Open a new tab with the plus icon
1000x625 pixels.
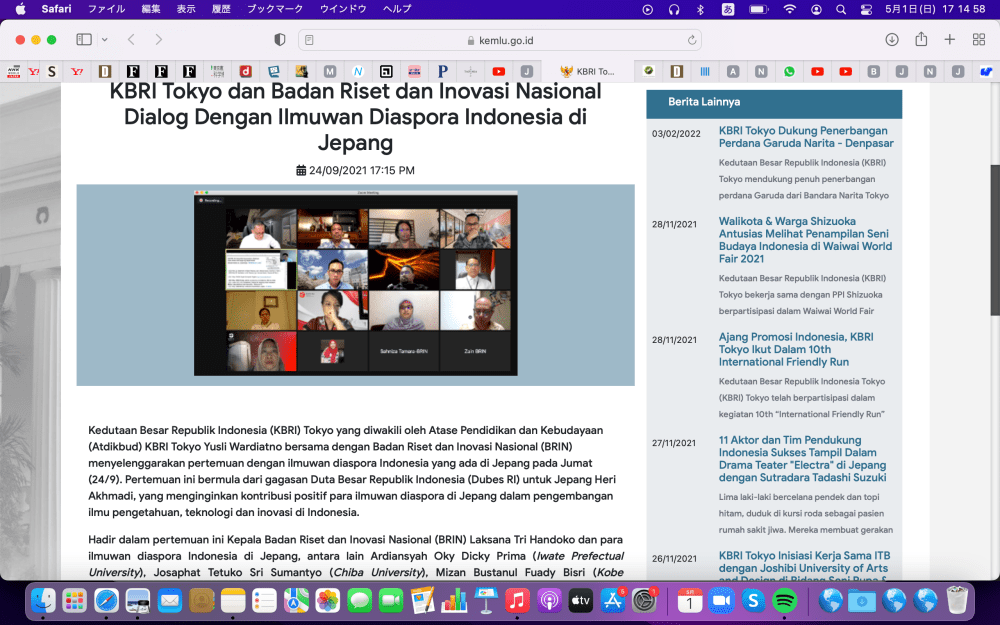948,39
